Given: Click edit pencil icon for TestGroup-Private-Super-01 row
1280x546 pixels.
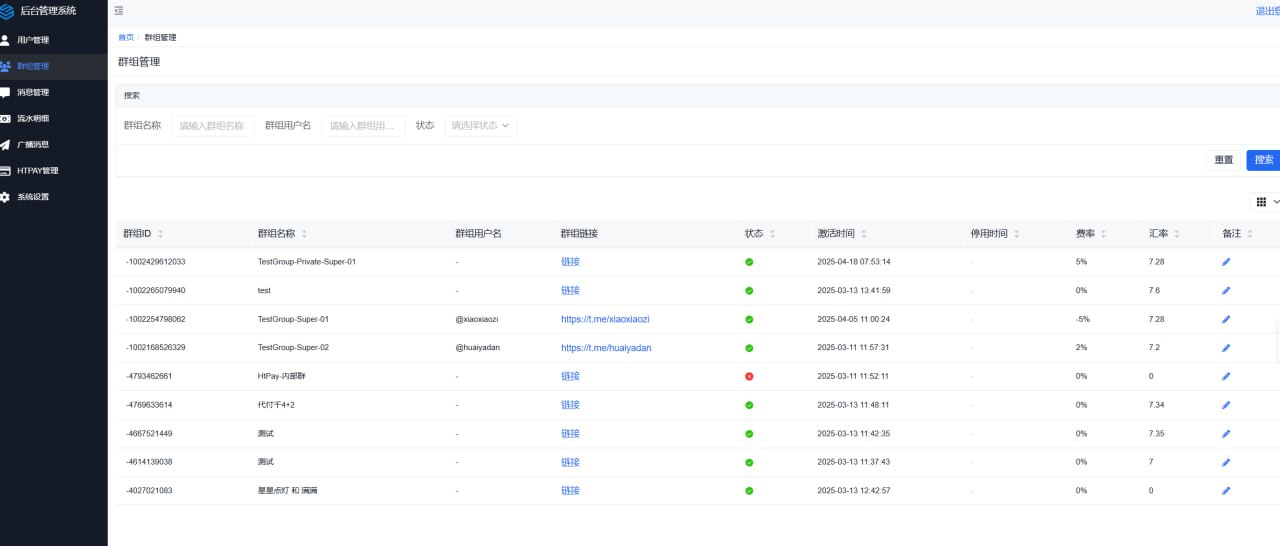Looking at the screenshot, I should [1226, 262].
